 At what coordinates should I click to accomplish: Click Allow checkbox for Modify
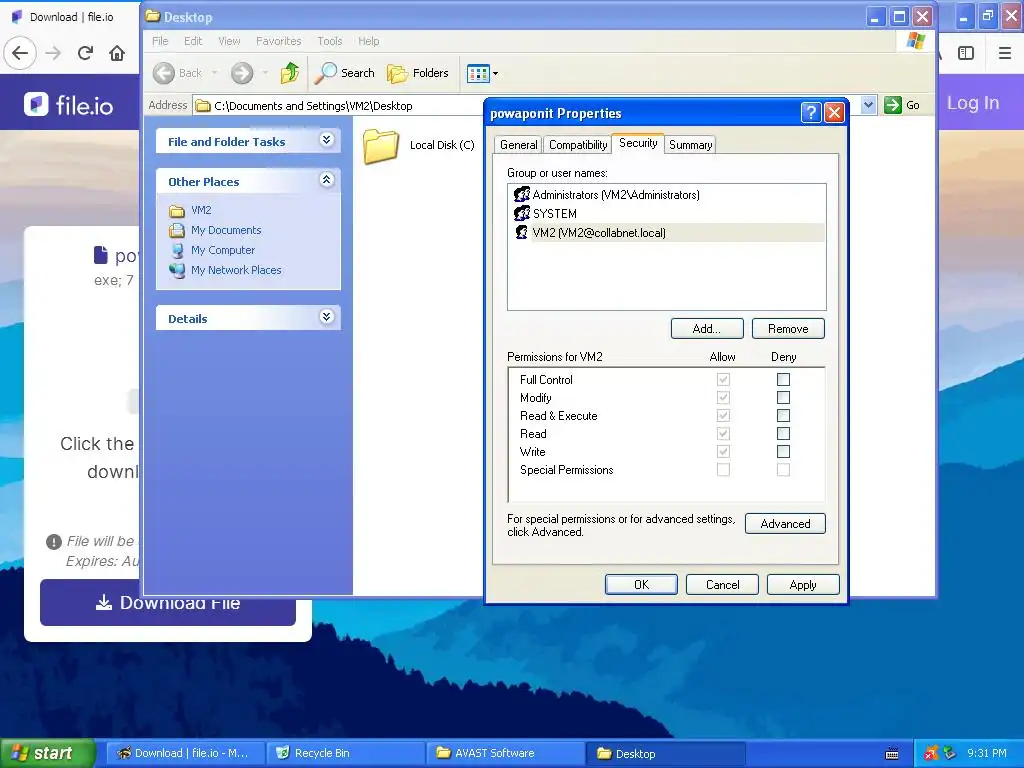pyautogui.click(x=723, y=397)
